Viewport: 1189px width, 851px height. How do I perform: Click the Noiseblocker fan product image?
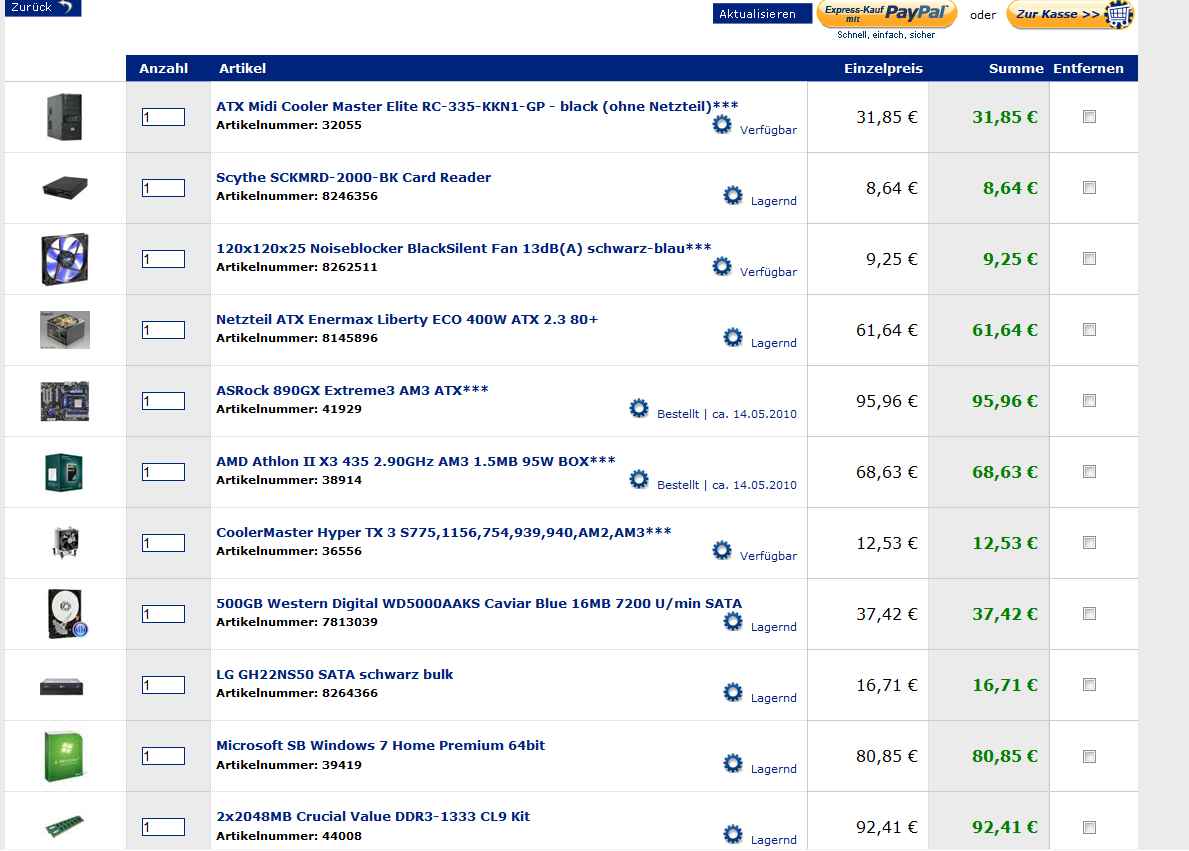tap(64, 259)
